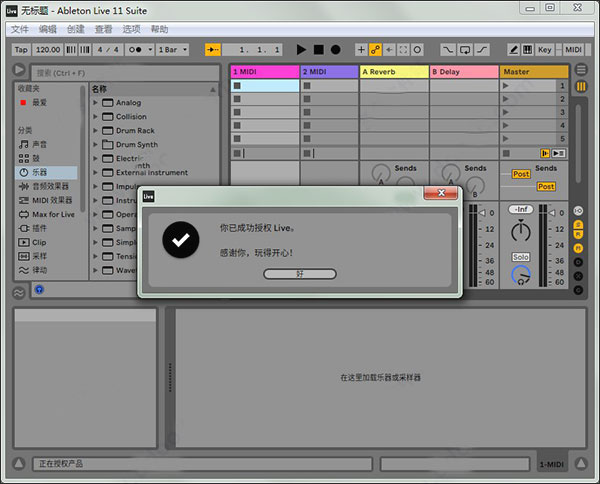Click the 120.00 tempo field
Image resolution: width=600 pixels, height=484 pixels.
48,50
